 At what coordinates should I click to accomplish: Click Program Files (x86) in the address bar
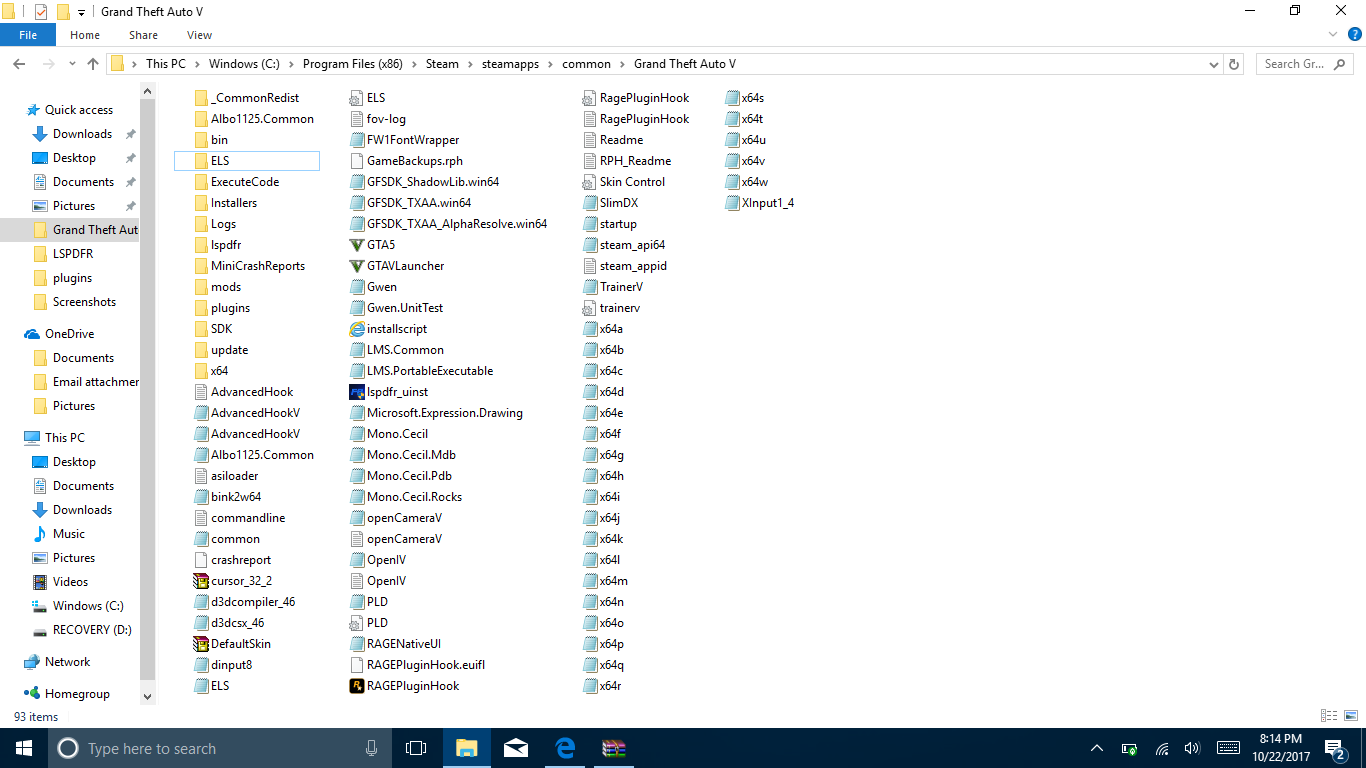[353, 64]
